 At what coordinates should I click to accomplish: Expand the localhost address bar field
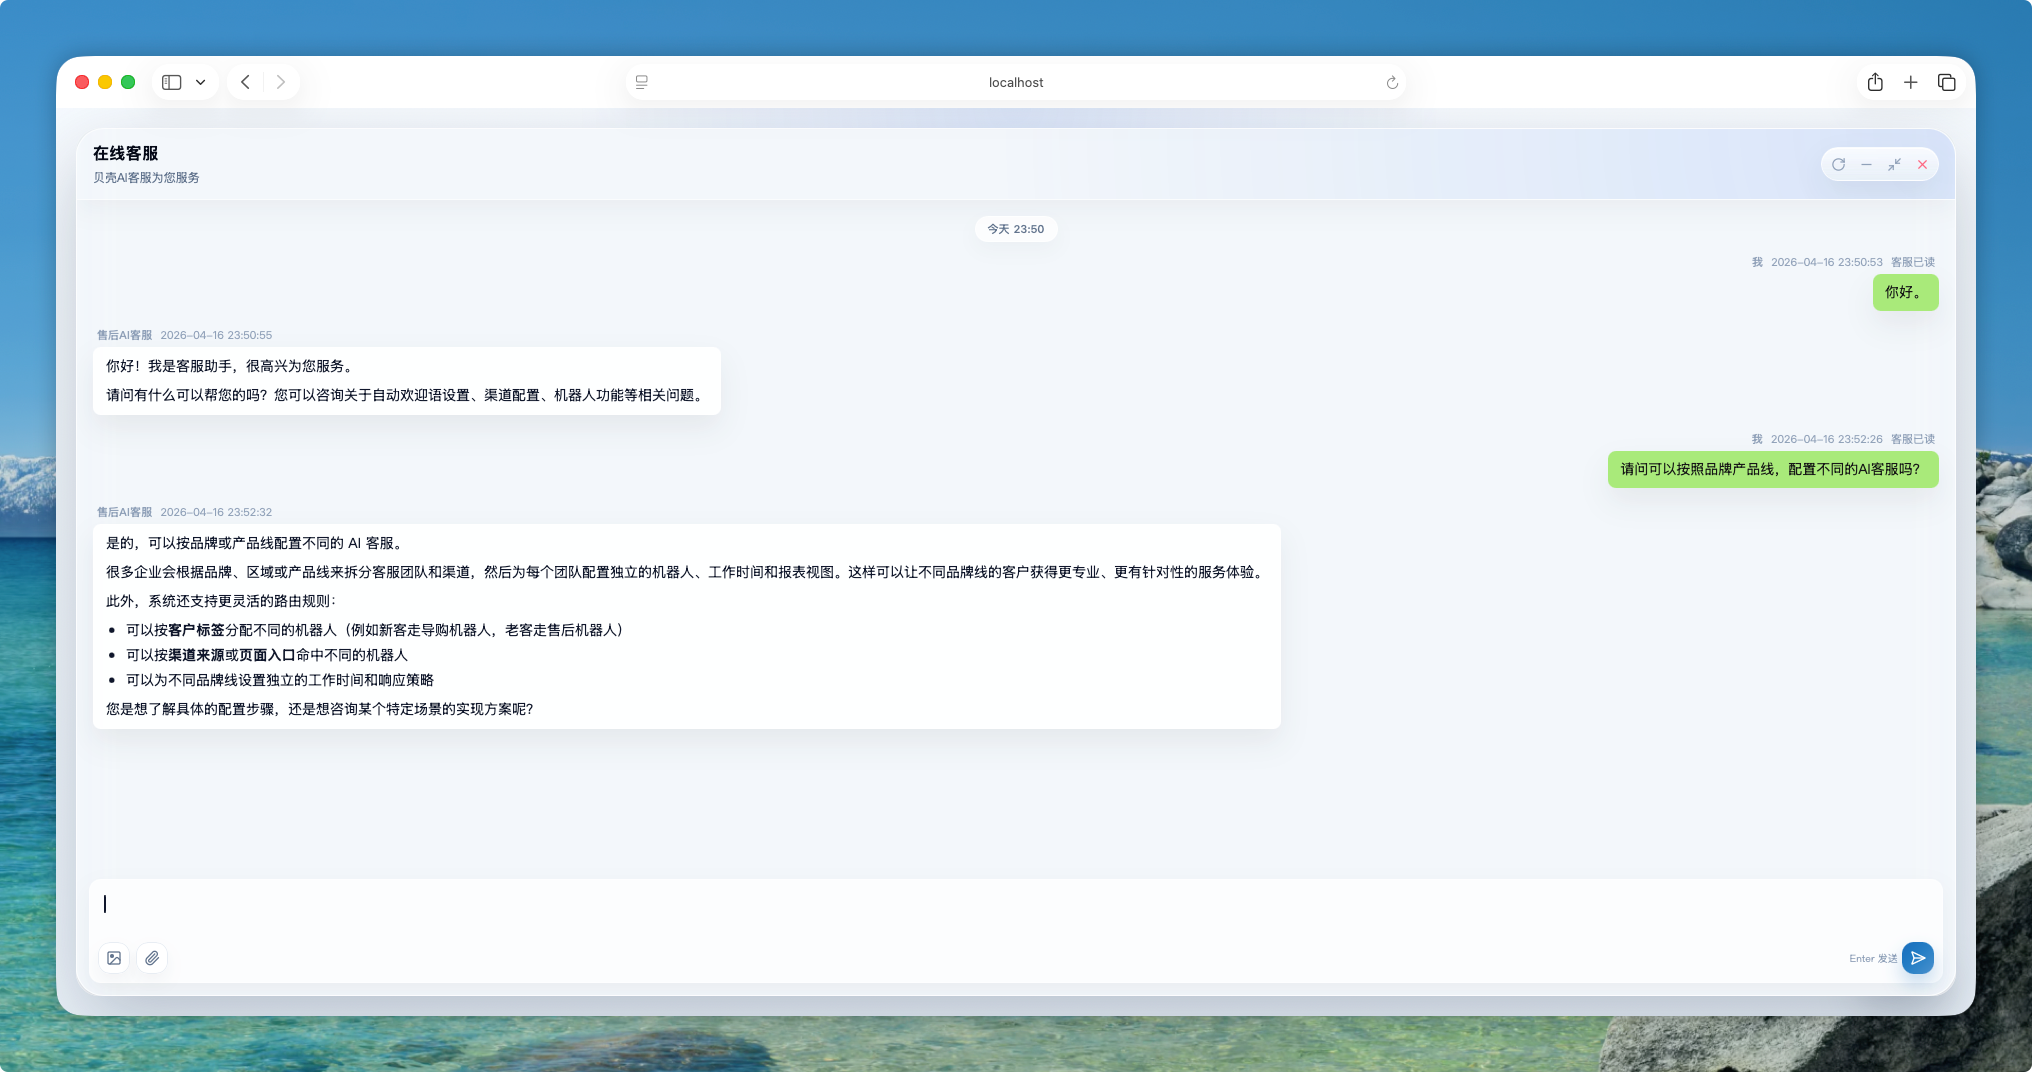[x=1016, y=83]
